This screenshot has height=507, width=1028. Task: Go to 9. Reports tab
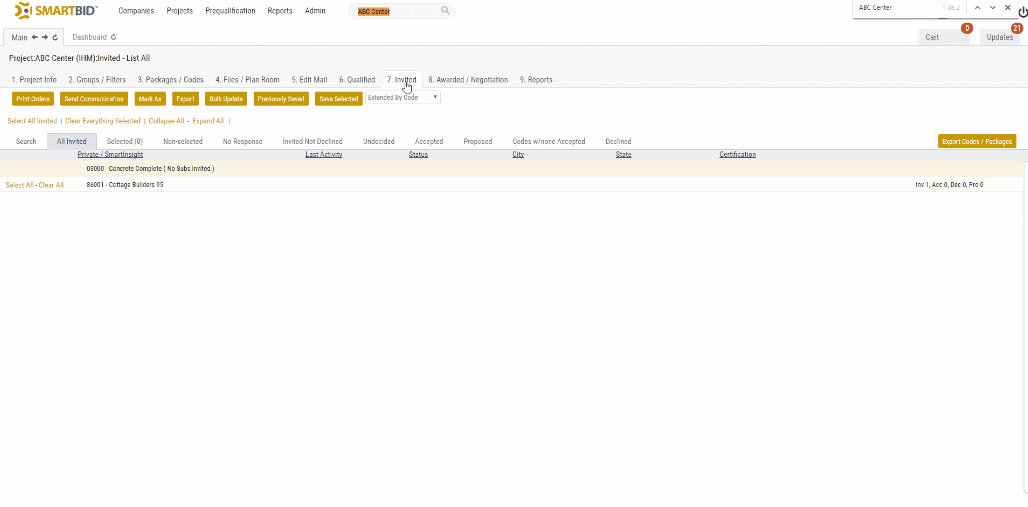pos(536,79)
